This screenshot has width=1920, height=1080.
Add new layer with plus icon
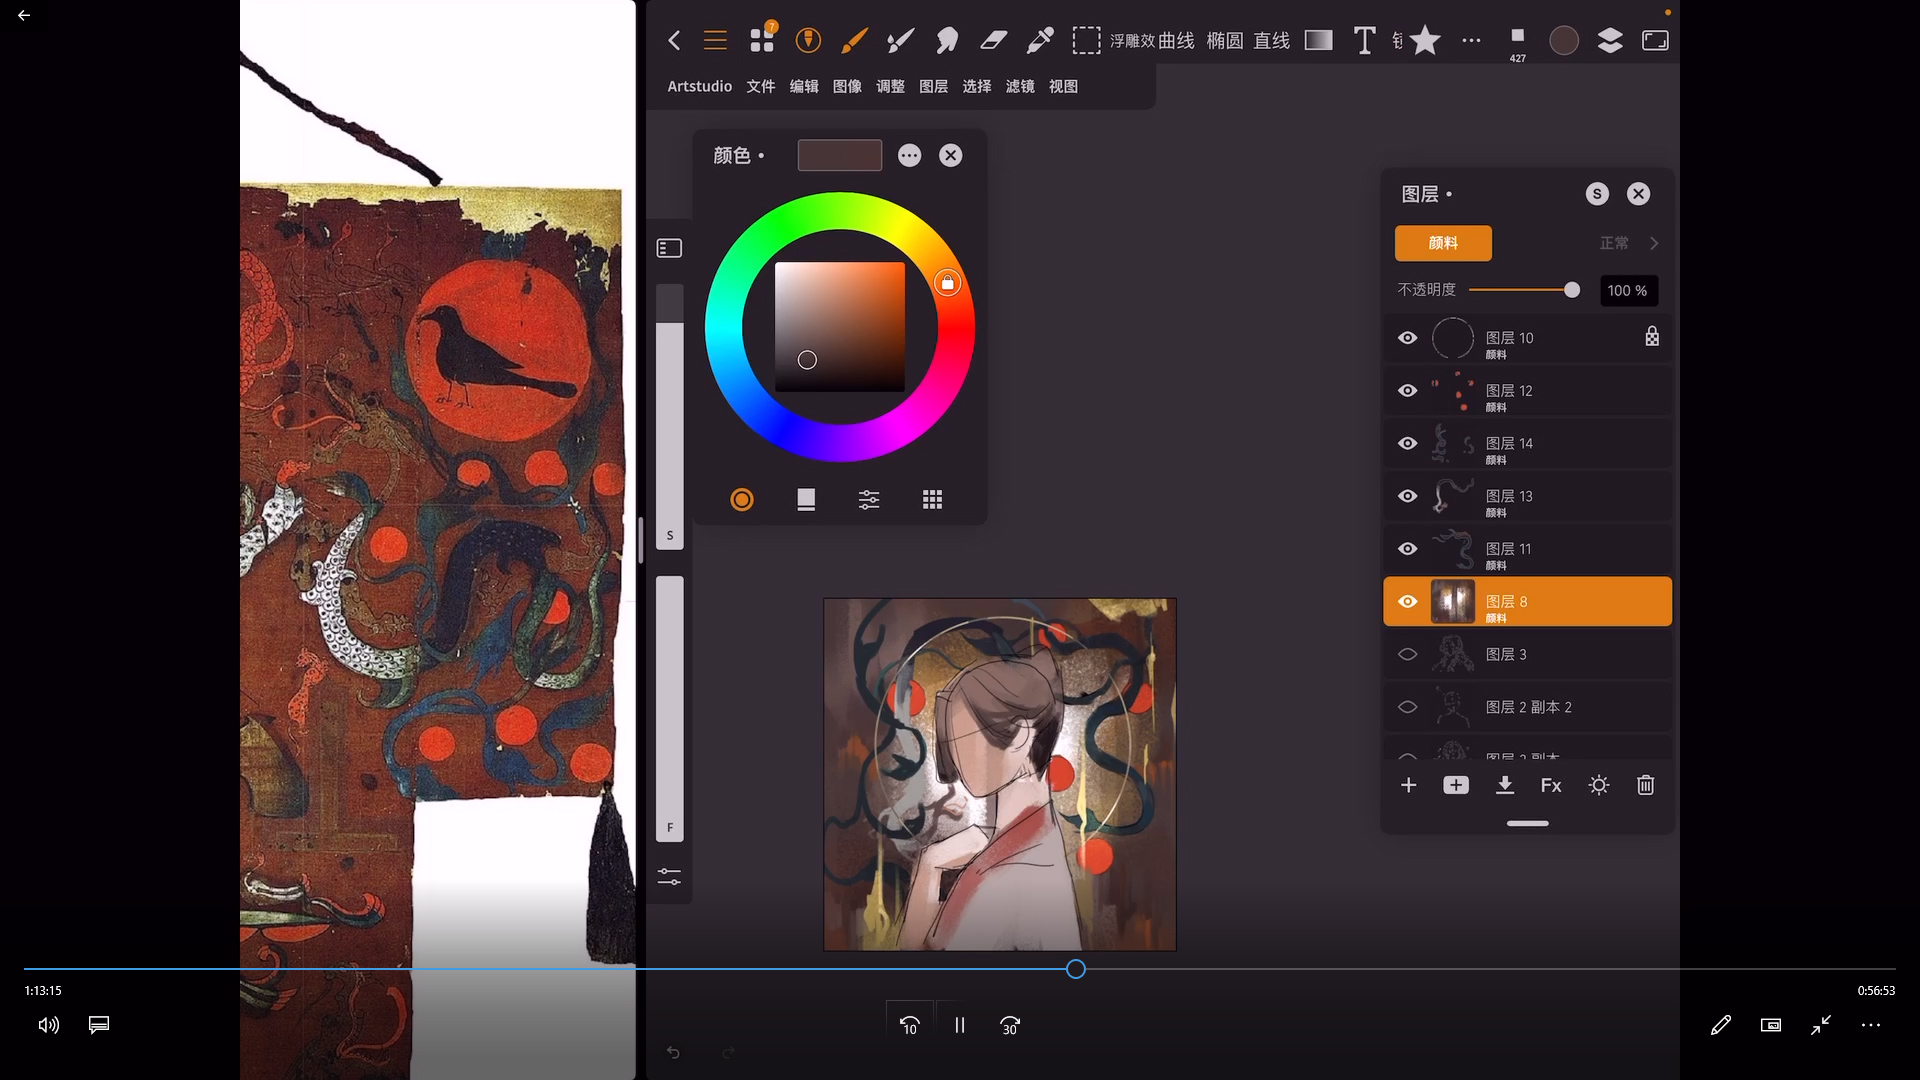1408,786
